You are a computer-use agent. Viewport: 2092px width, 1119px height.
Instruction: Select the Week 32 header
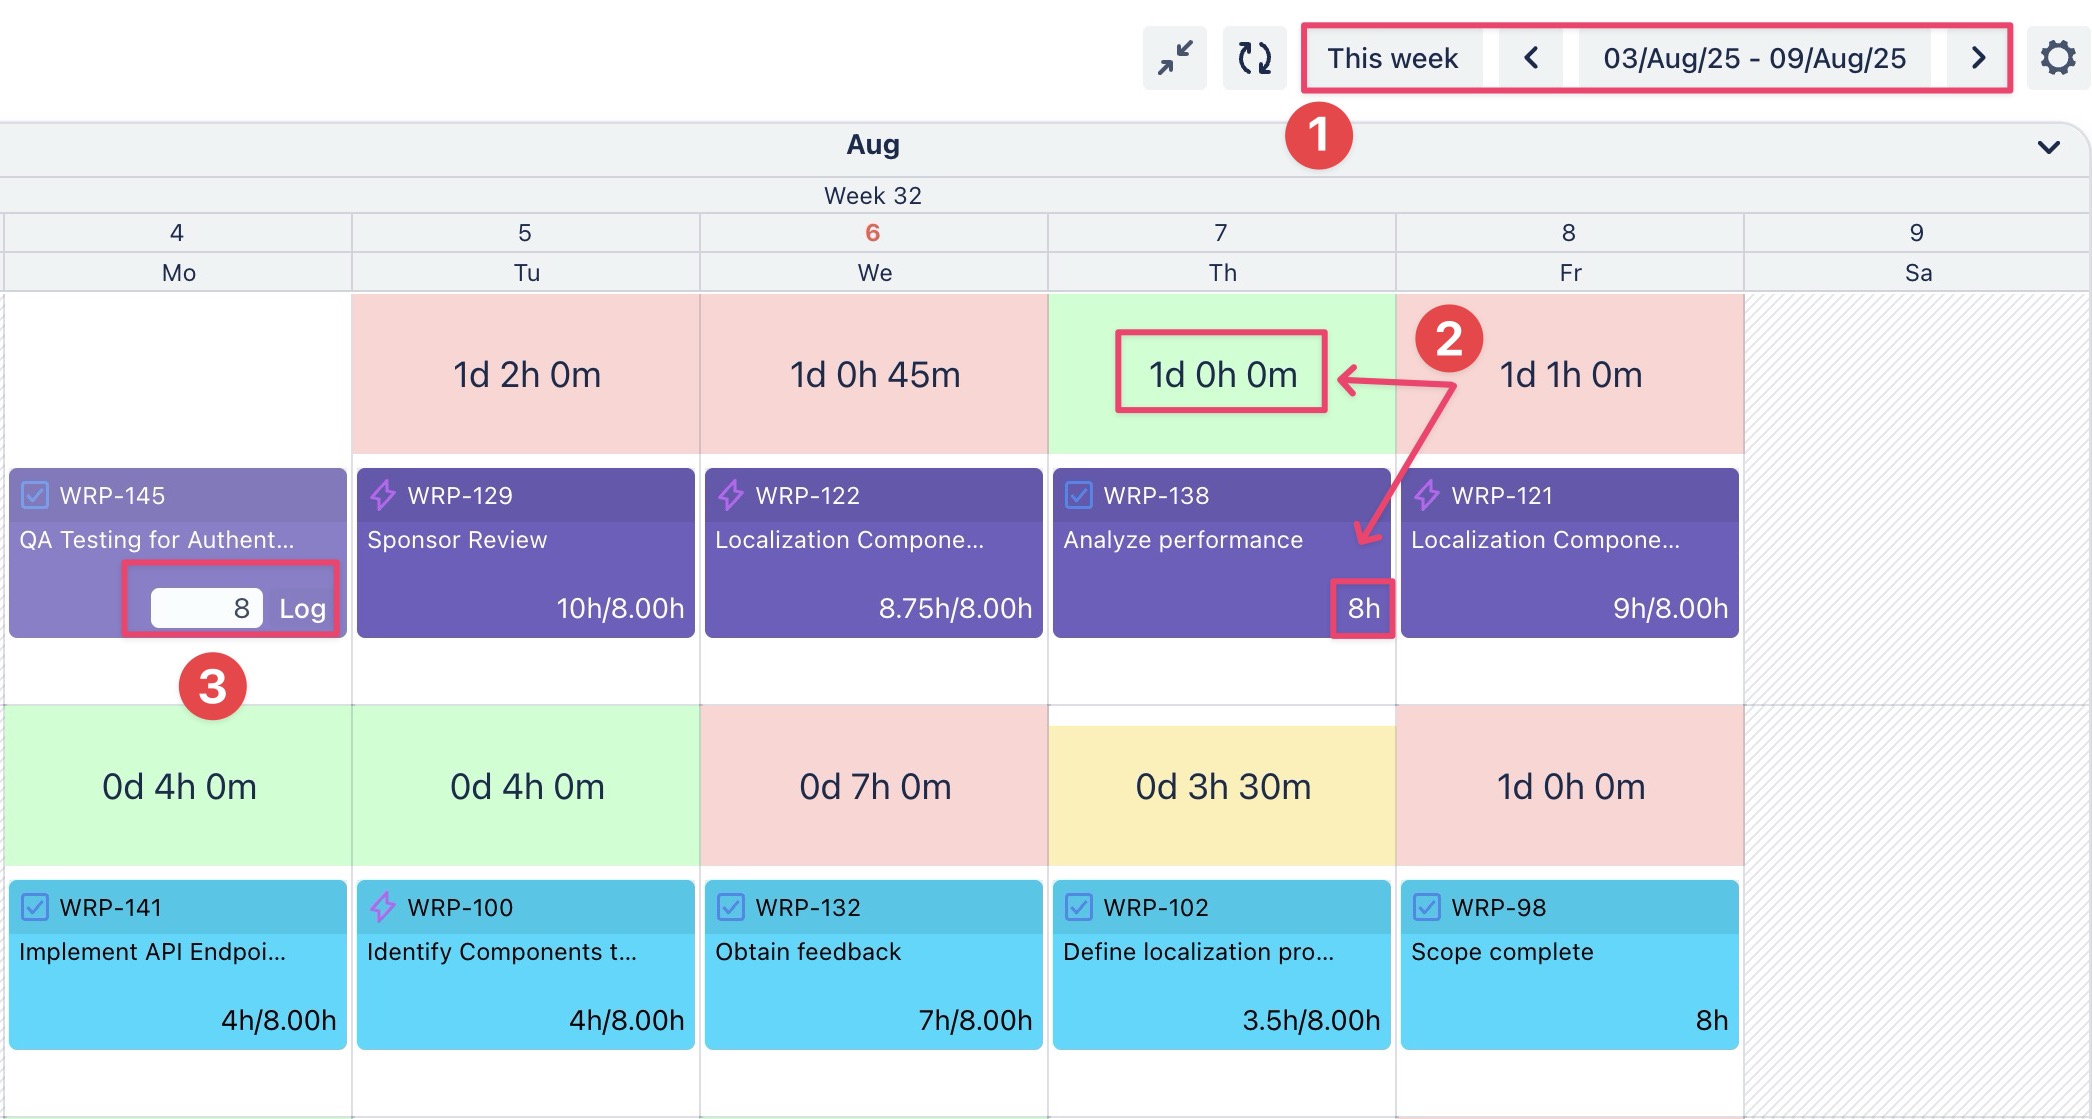[872, 195]
